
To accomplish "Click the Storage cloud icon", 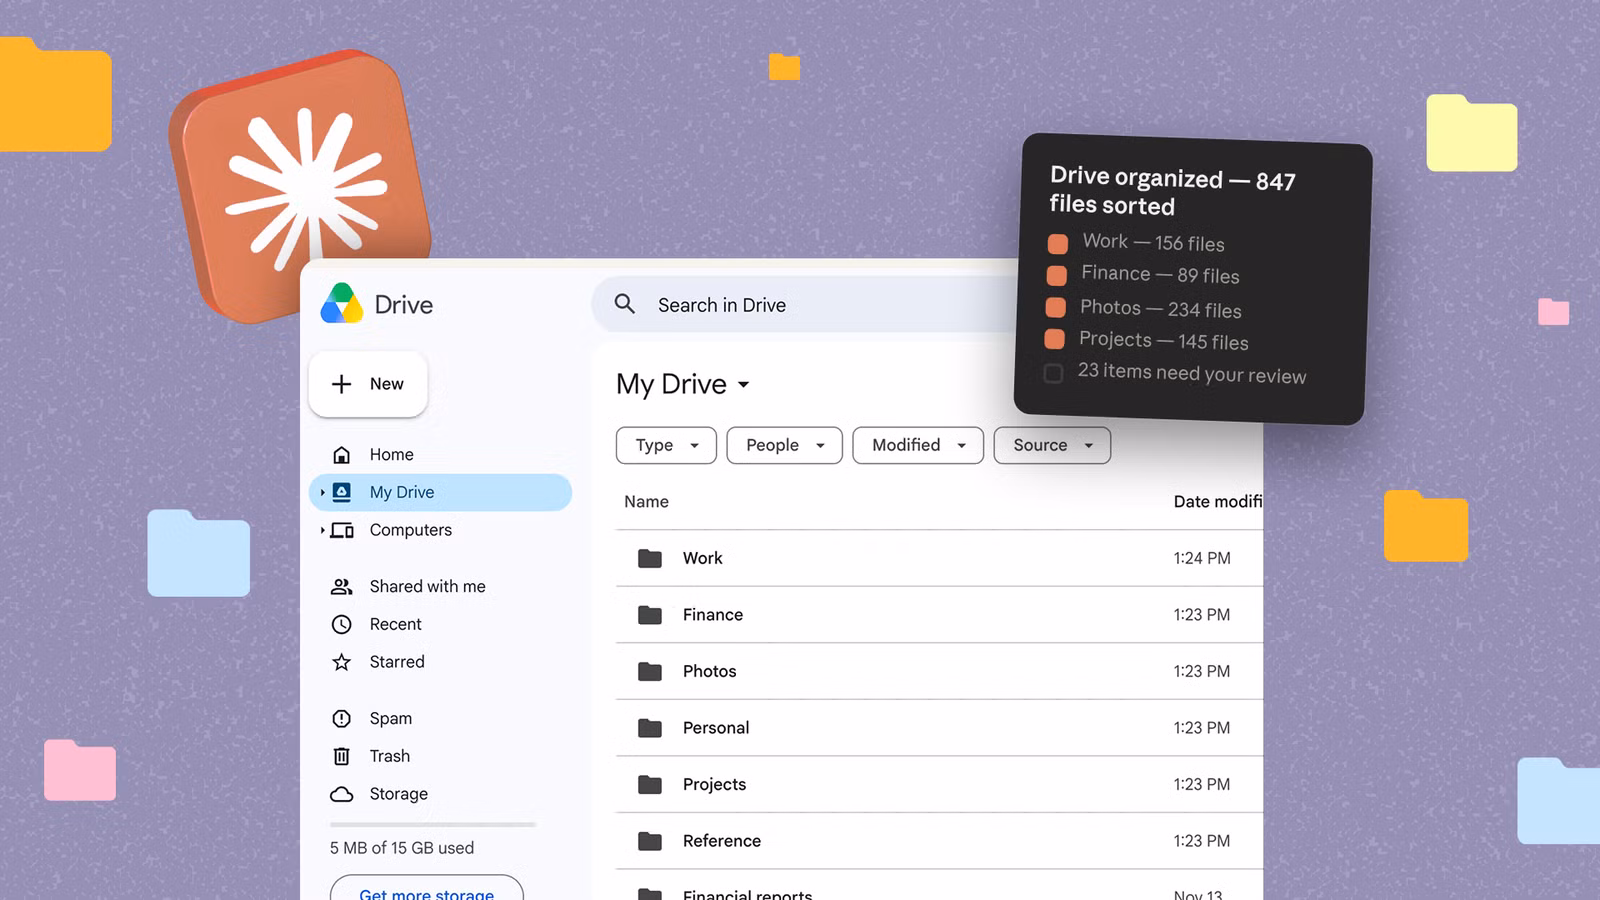I will [x=342, y=794].
